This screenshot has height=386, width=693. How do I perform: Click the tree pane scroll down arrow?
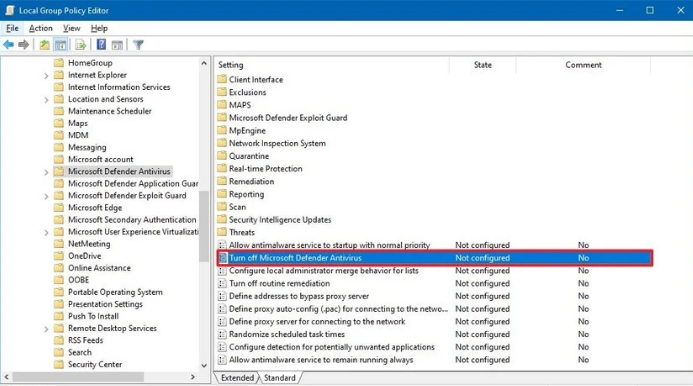pyautogui.click(x=204, y=366)
